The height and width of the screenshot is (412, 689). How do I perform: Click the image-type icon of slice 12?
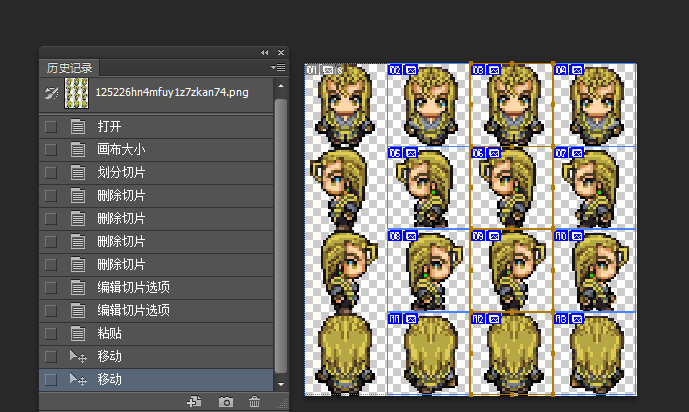tap(494, 319)
